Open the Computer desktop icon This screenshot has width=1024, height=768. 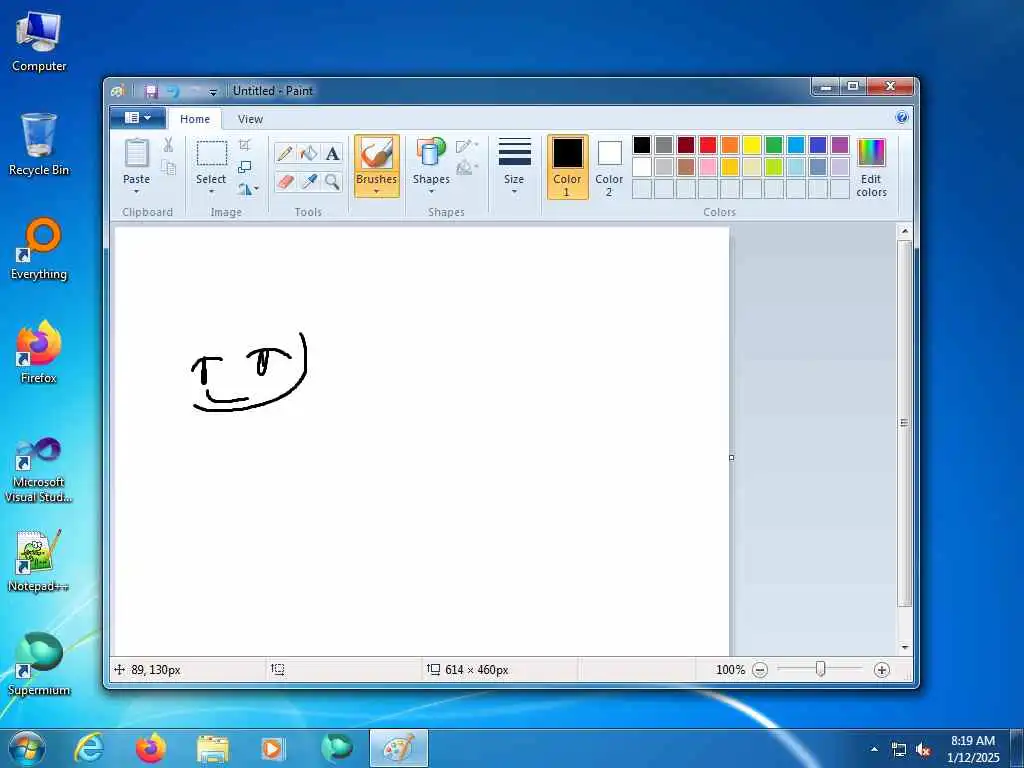tap(39, 40)
